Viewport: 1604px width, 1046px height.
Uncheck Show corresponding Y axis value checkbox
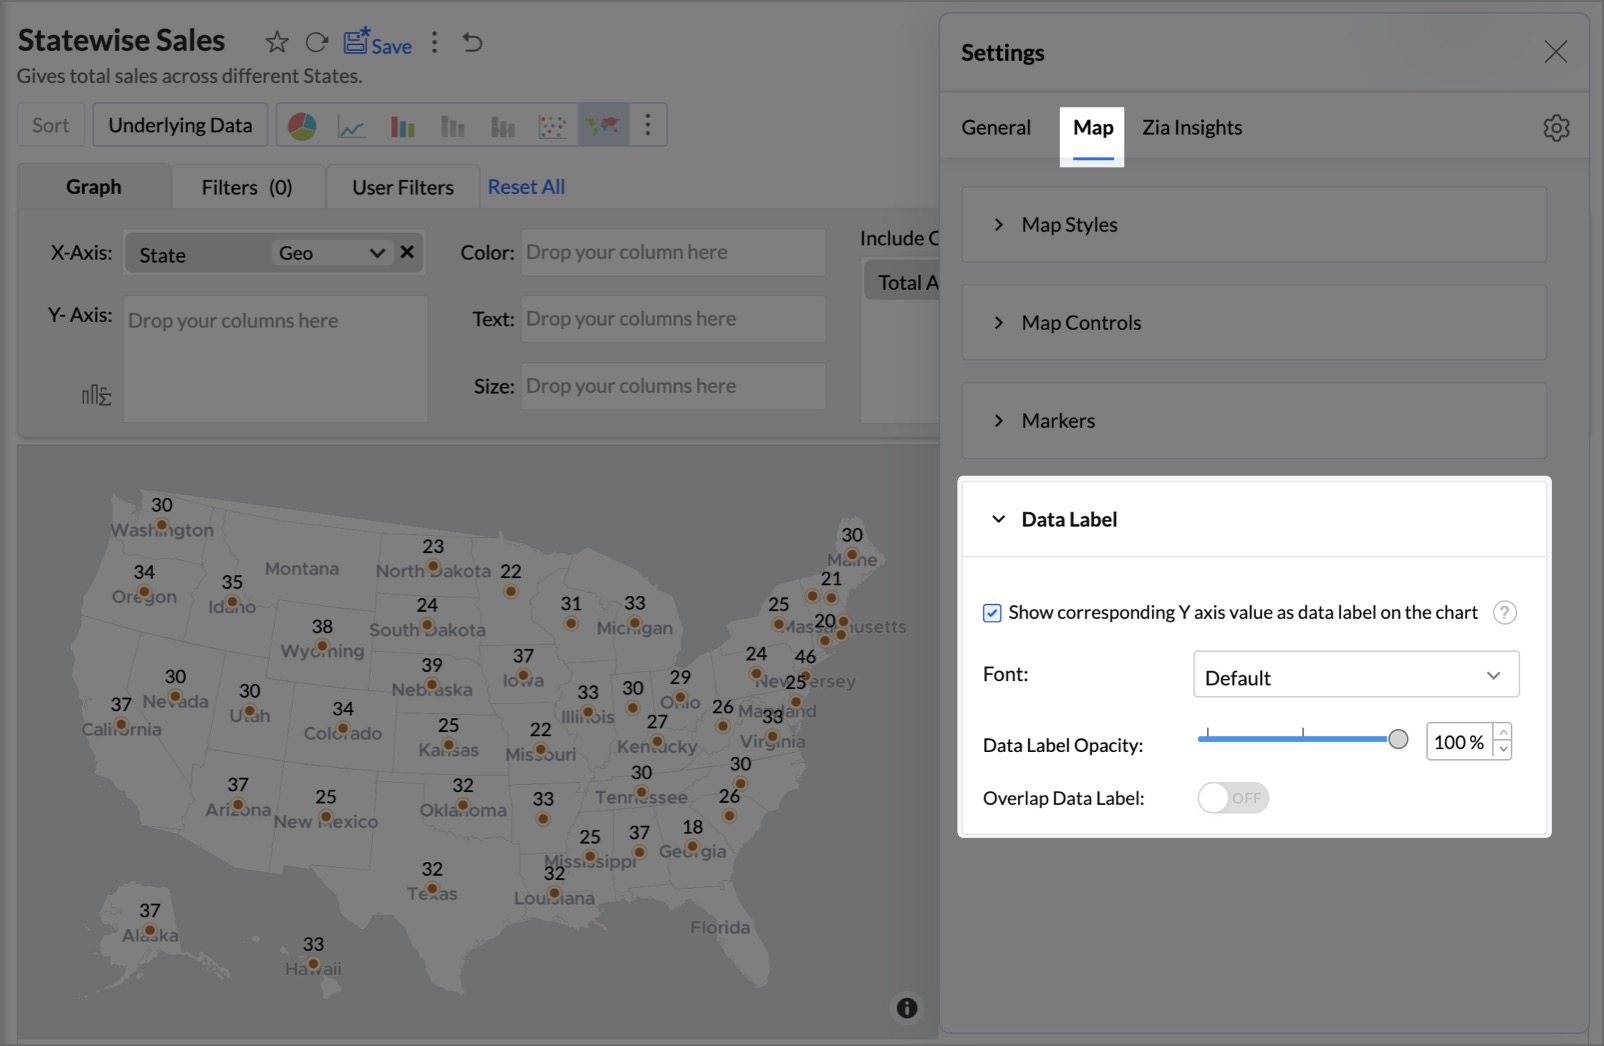pos(992,613)
